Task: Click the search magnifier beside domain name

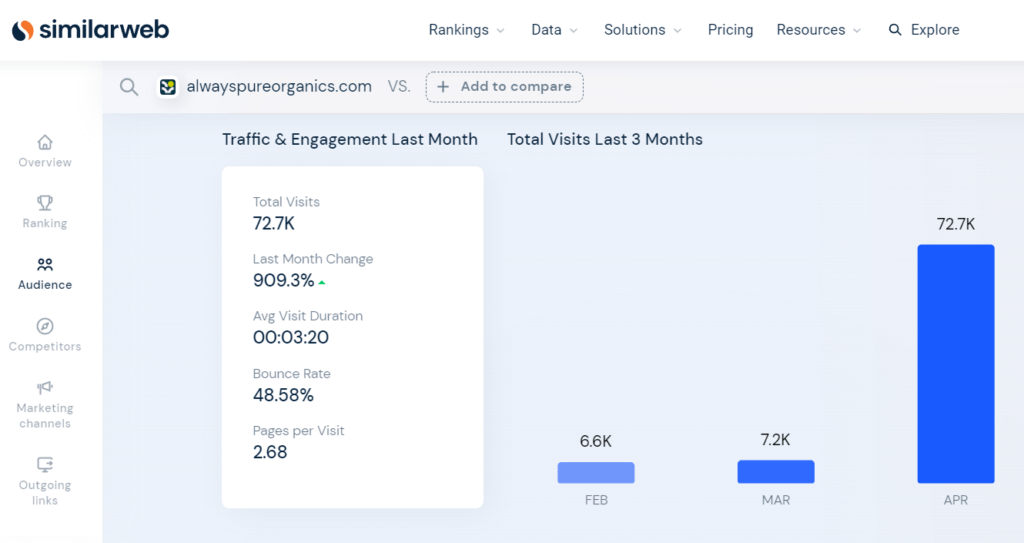Action: coord(129,86)
